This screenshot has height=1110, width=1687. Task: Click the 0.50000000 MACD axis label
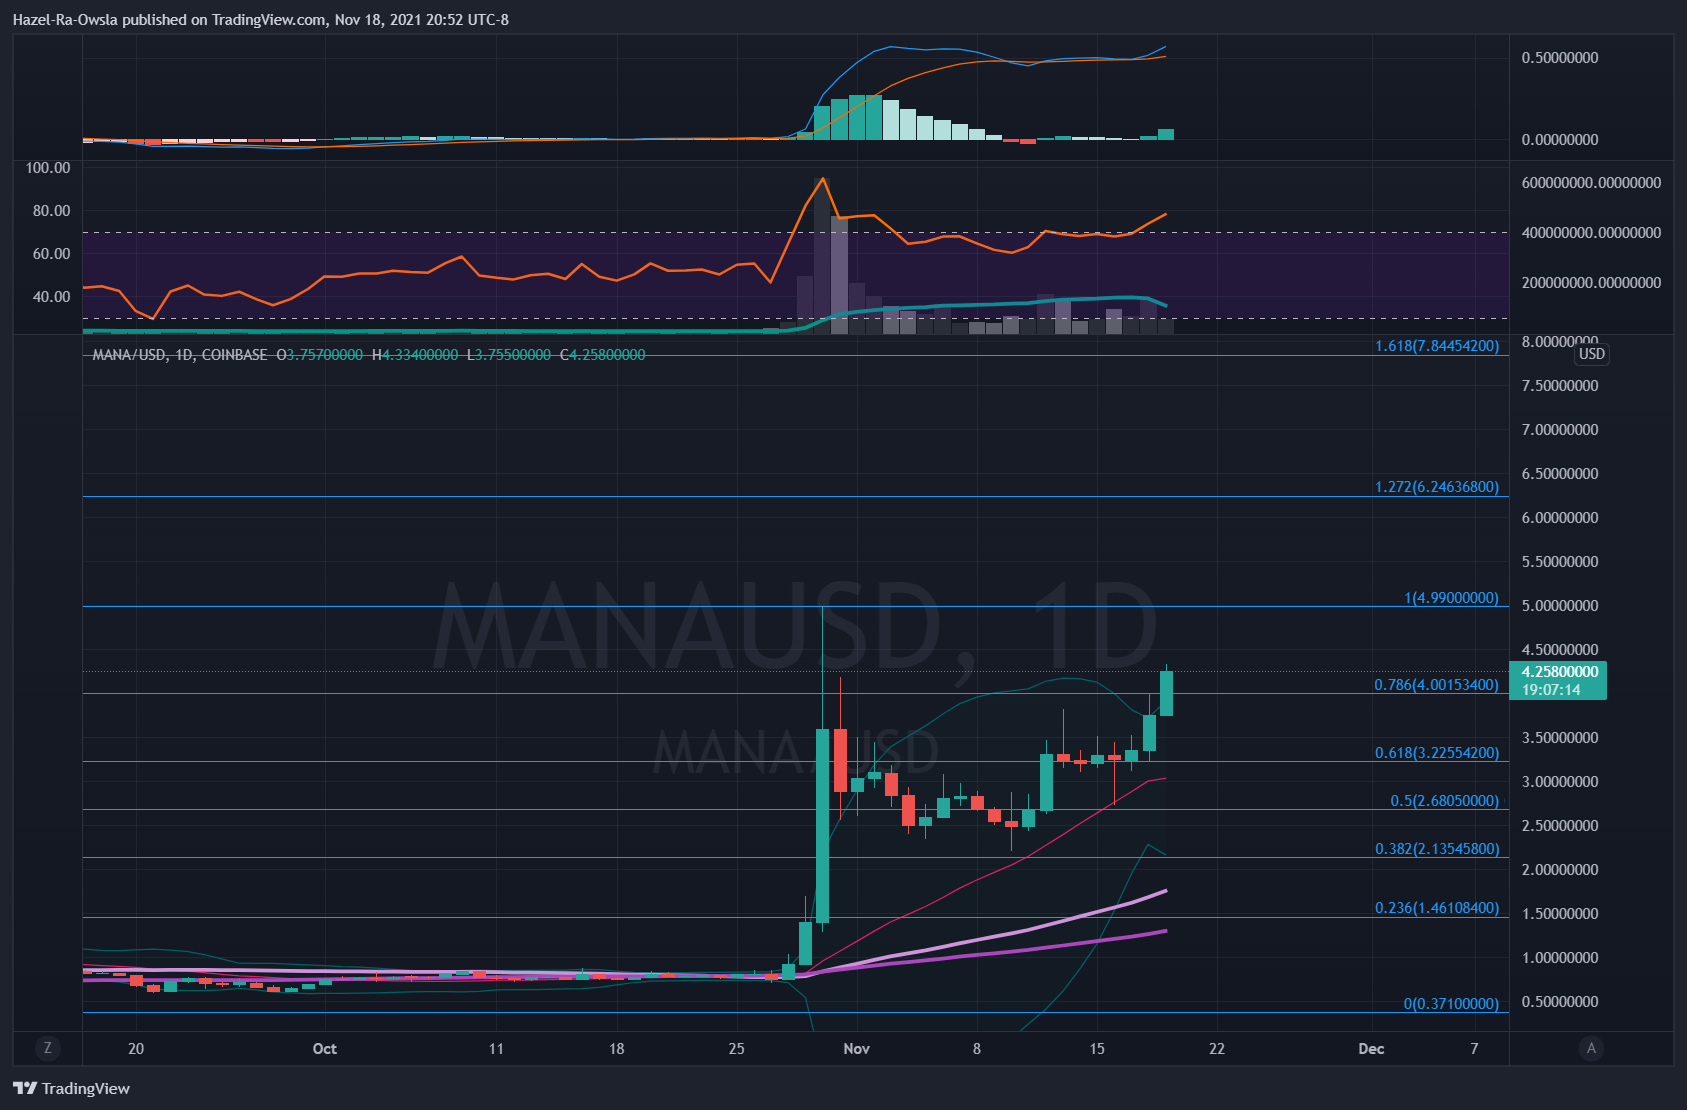(x=1560, y=58)
